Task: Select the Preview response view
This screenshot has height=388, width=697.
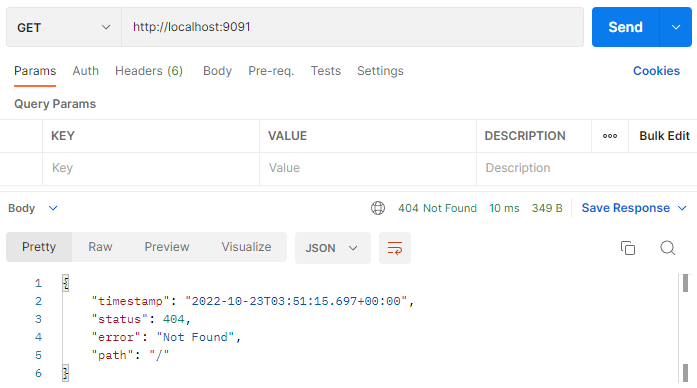Action: tap(167, 247)
